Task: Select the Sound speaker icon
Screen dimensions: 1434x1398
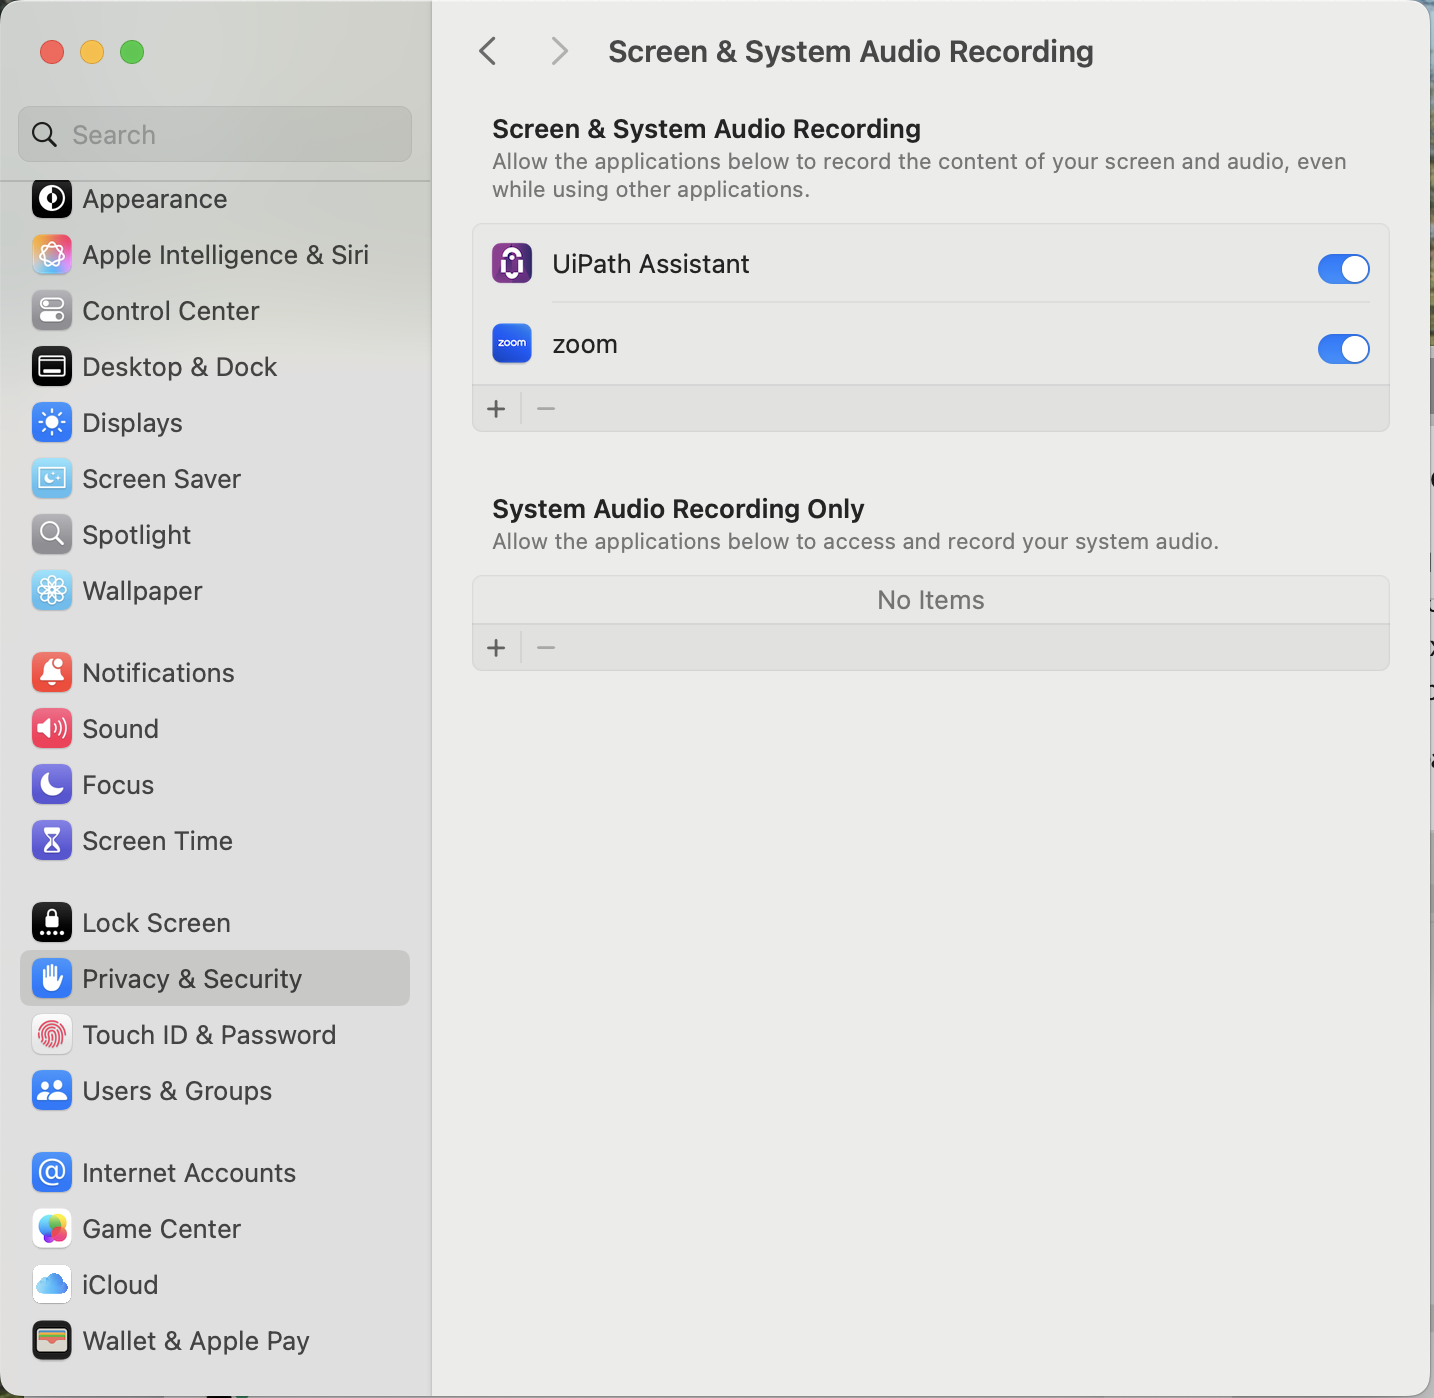Action: 51,729
